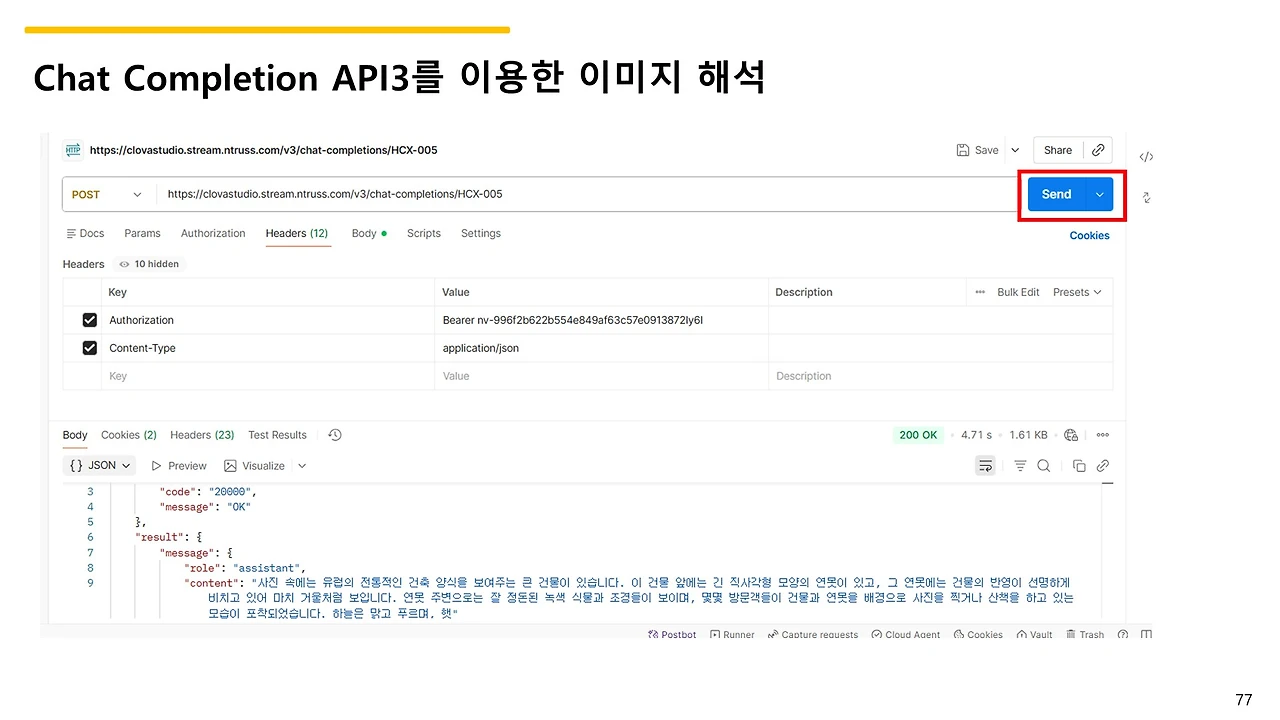Click the HTTP request icon beside the title

click(x=72, y=150)
